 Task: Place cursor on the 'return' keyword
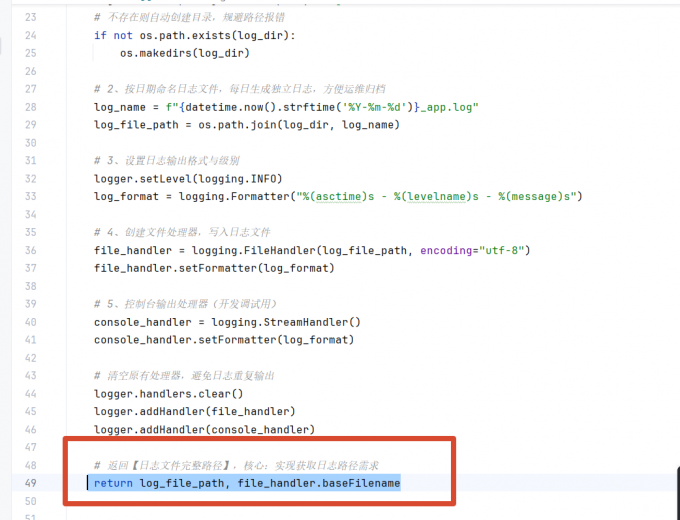pos(113,483)
